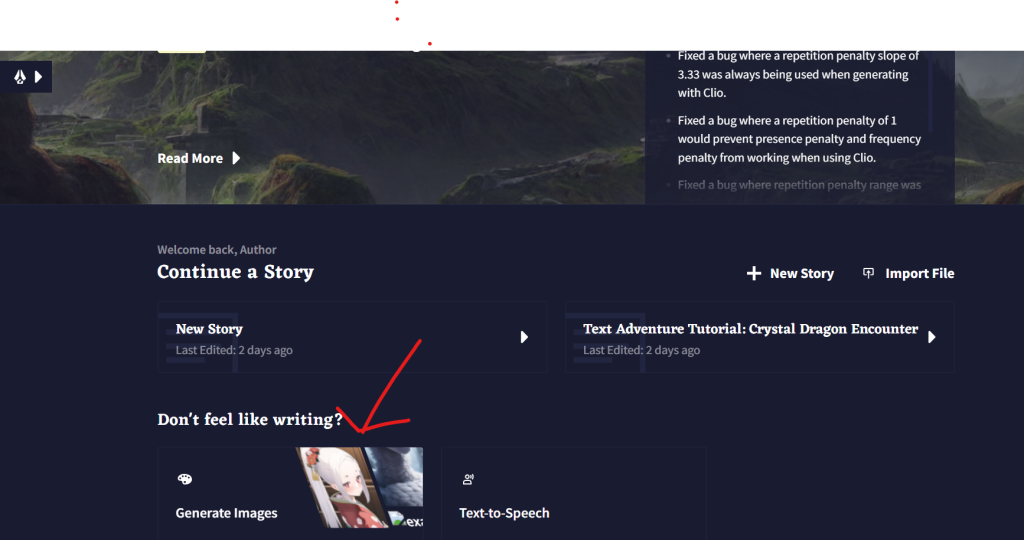1024x540 pixels.
Task: Click the anime girl preview thumbnail
Action: (332, 488)
